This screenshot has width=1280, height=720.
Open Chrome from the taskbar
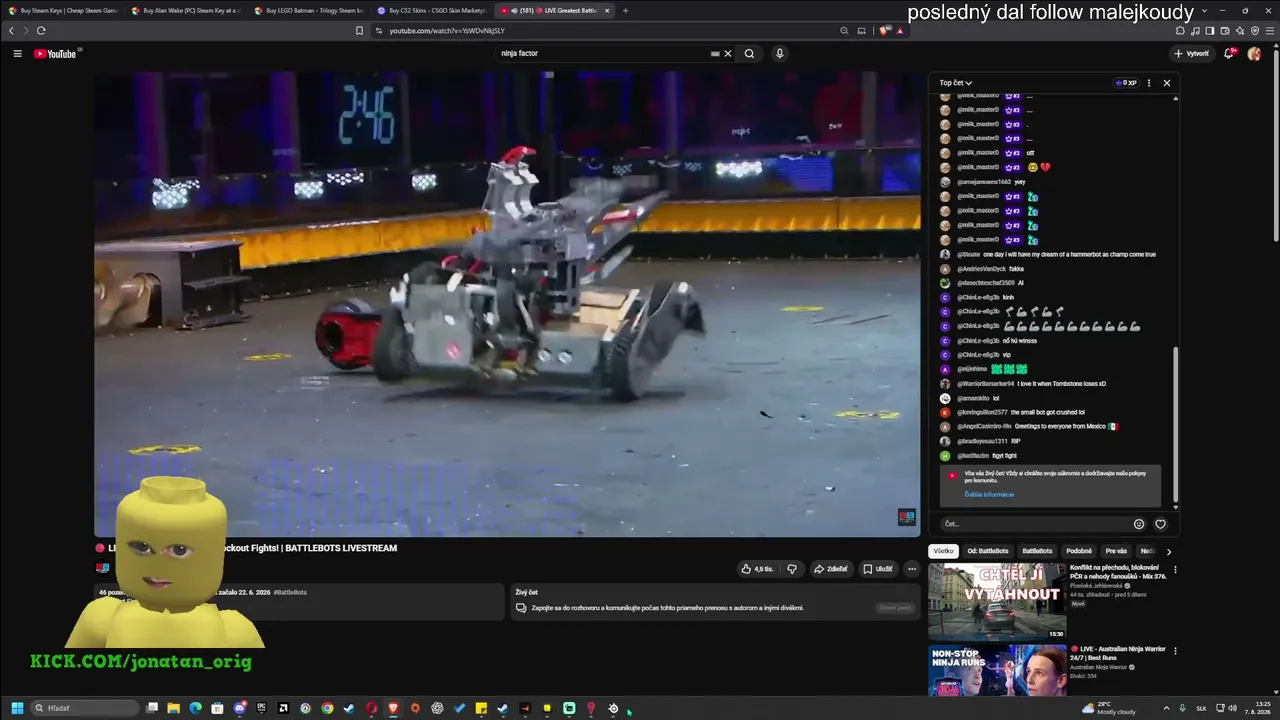327,708
